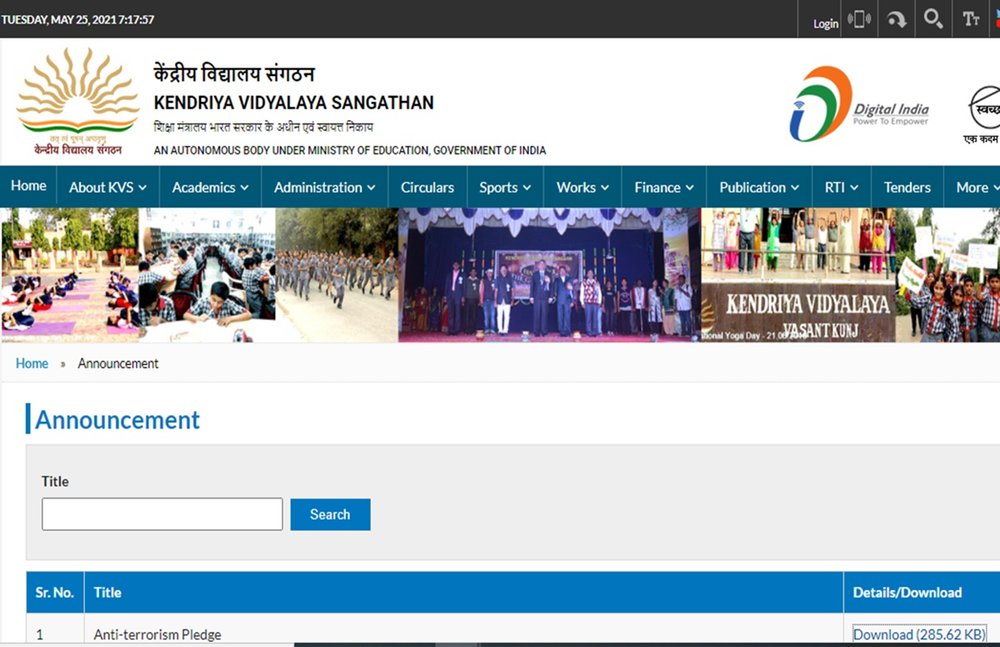Focus the Title search input field
Image resolution: width=1000 pixels, height=647 pixels.
pos(162,514)
